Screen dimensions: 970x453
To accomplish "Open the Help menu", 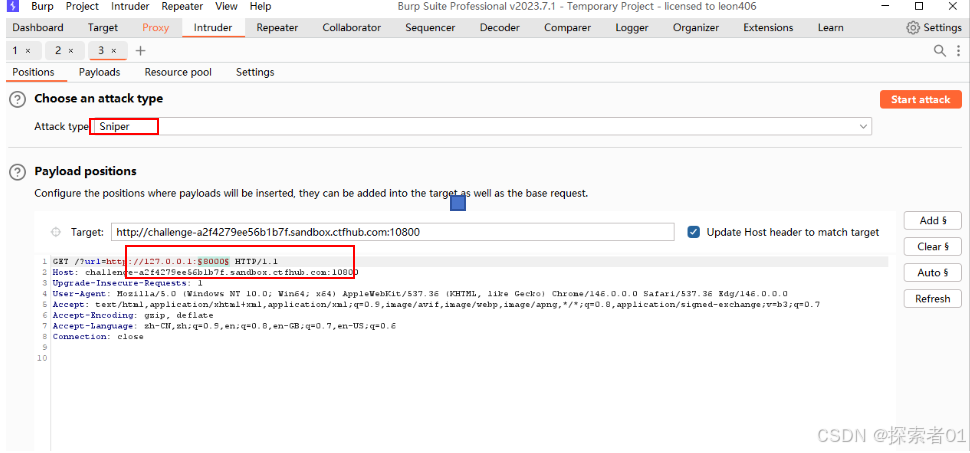I will click(x=260, y=6).
